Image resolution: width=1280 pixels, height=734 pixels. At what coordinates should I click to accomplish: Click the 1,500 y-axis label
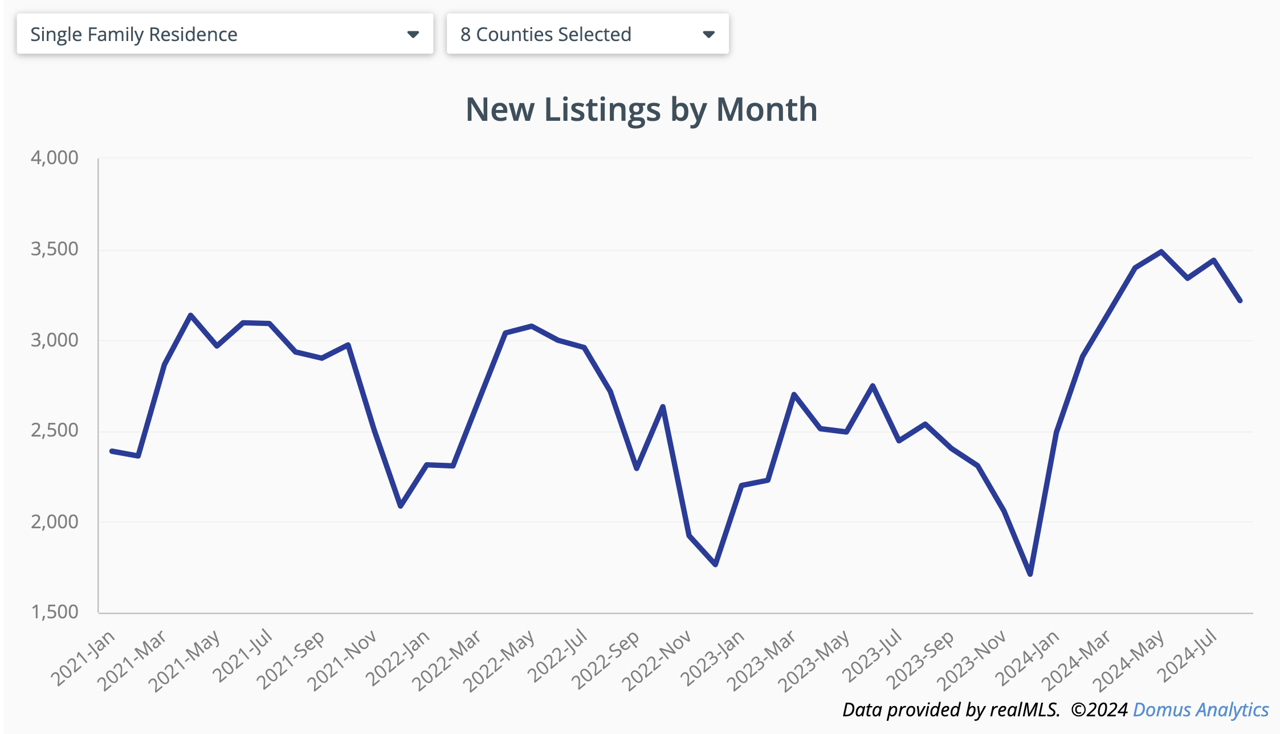[x=55, y=612]
